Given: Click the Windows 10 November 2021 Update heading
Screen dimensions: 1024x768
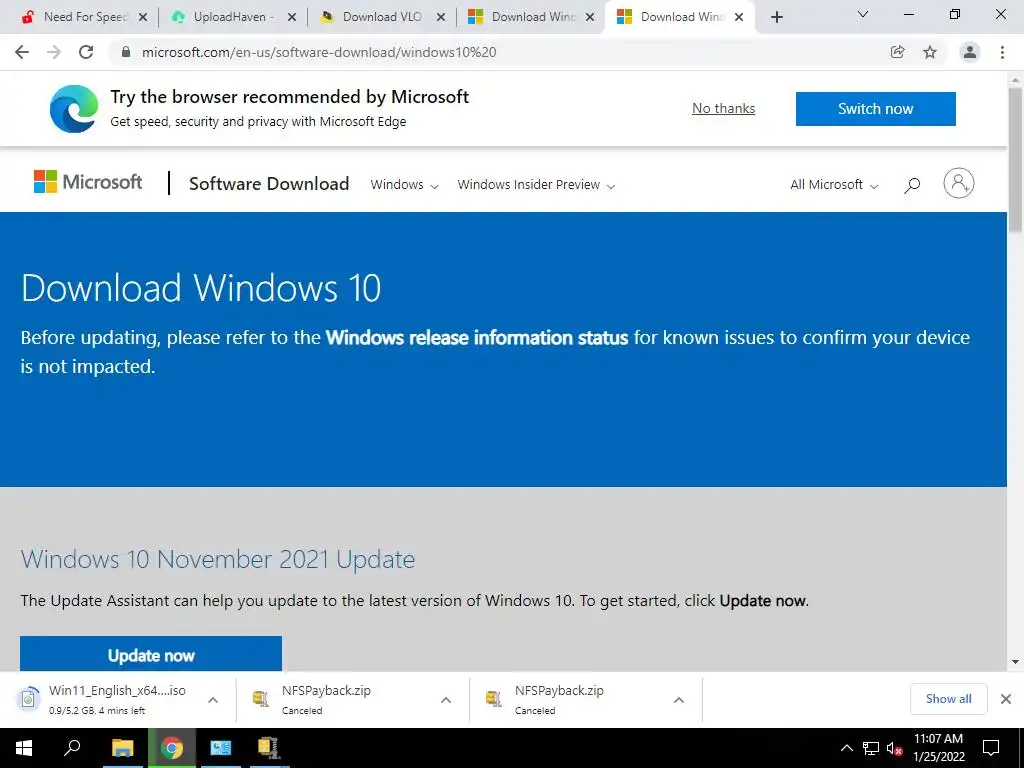Looking at the screenshot, I should 217,560.
